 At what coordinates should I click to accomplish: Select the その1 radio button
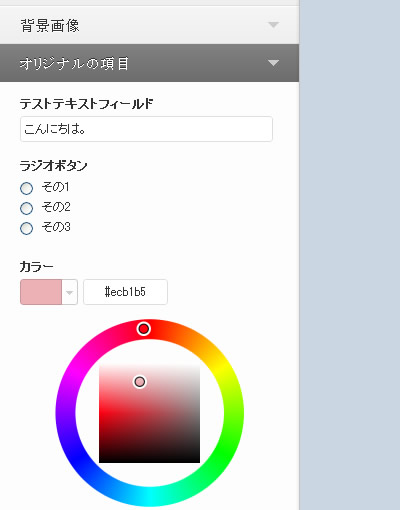coord(27,188)
